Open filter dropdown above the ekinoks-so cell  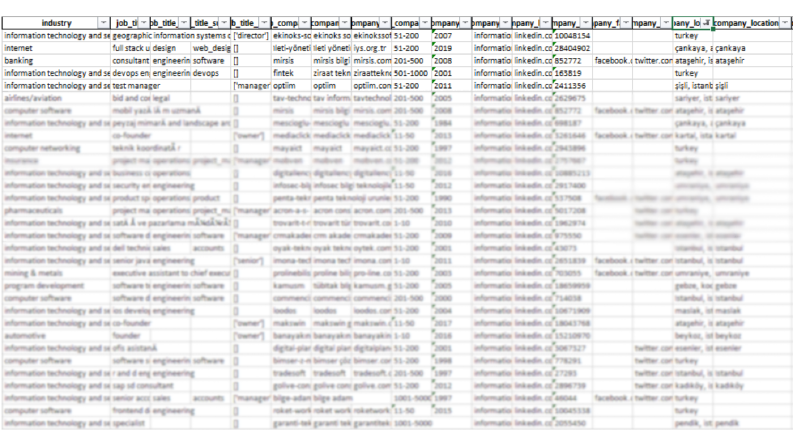[x=304, y=23]
